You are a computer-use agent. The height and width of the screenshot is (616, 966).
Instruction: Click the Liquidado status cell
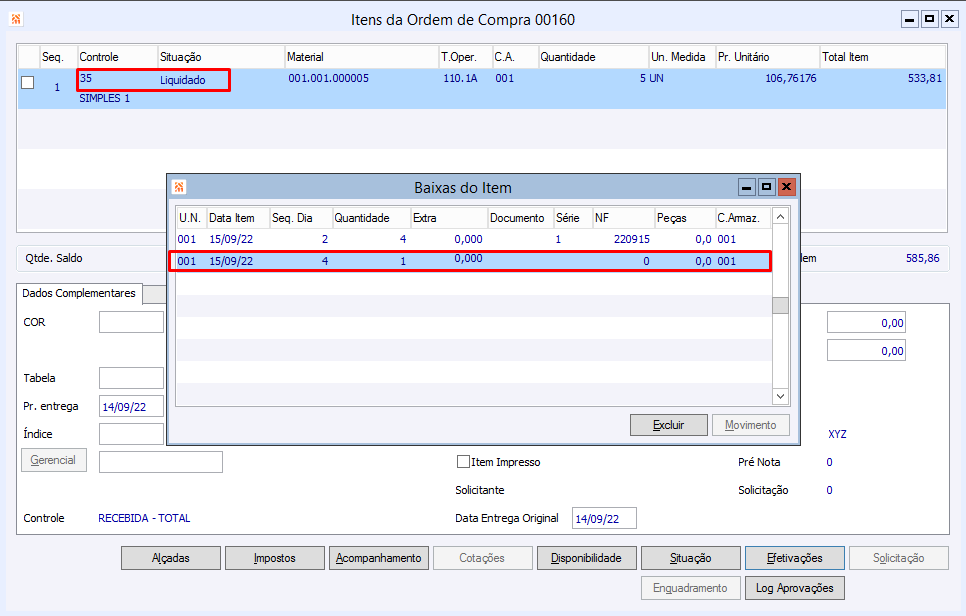click(x=183, y=80)
